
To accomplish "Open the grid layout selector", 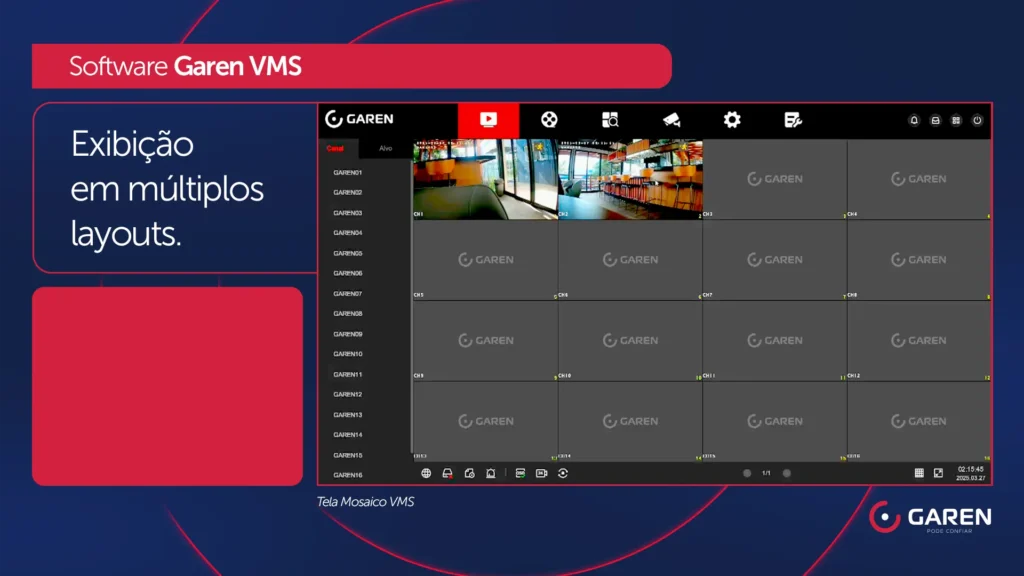I will 919,473.
